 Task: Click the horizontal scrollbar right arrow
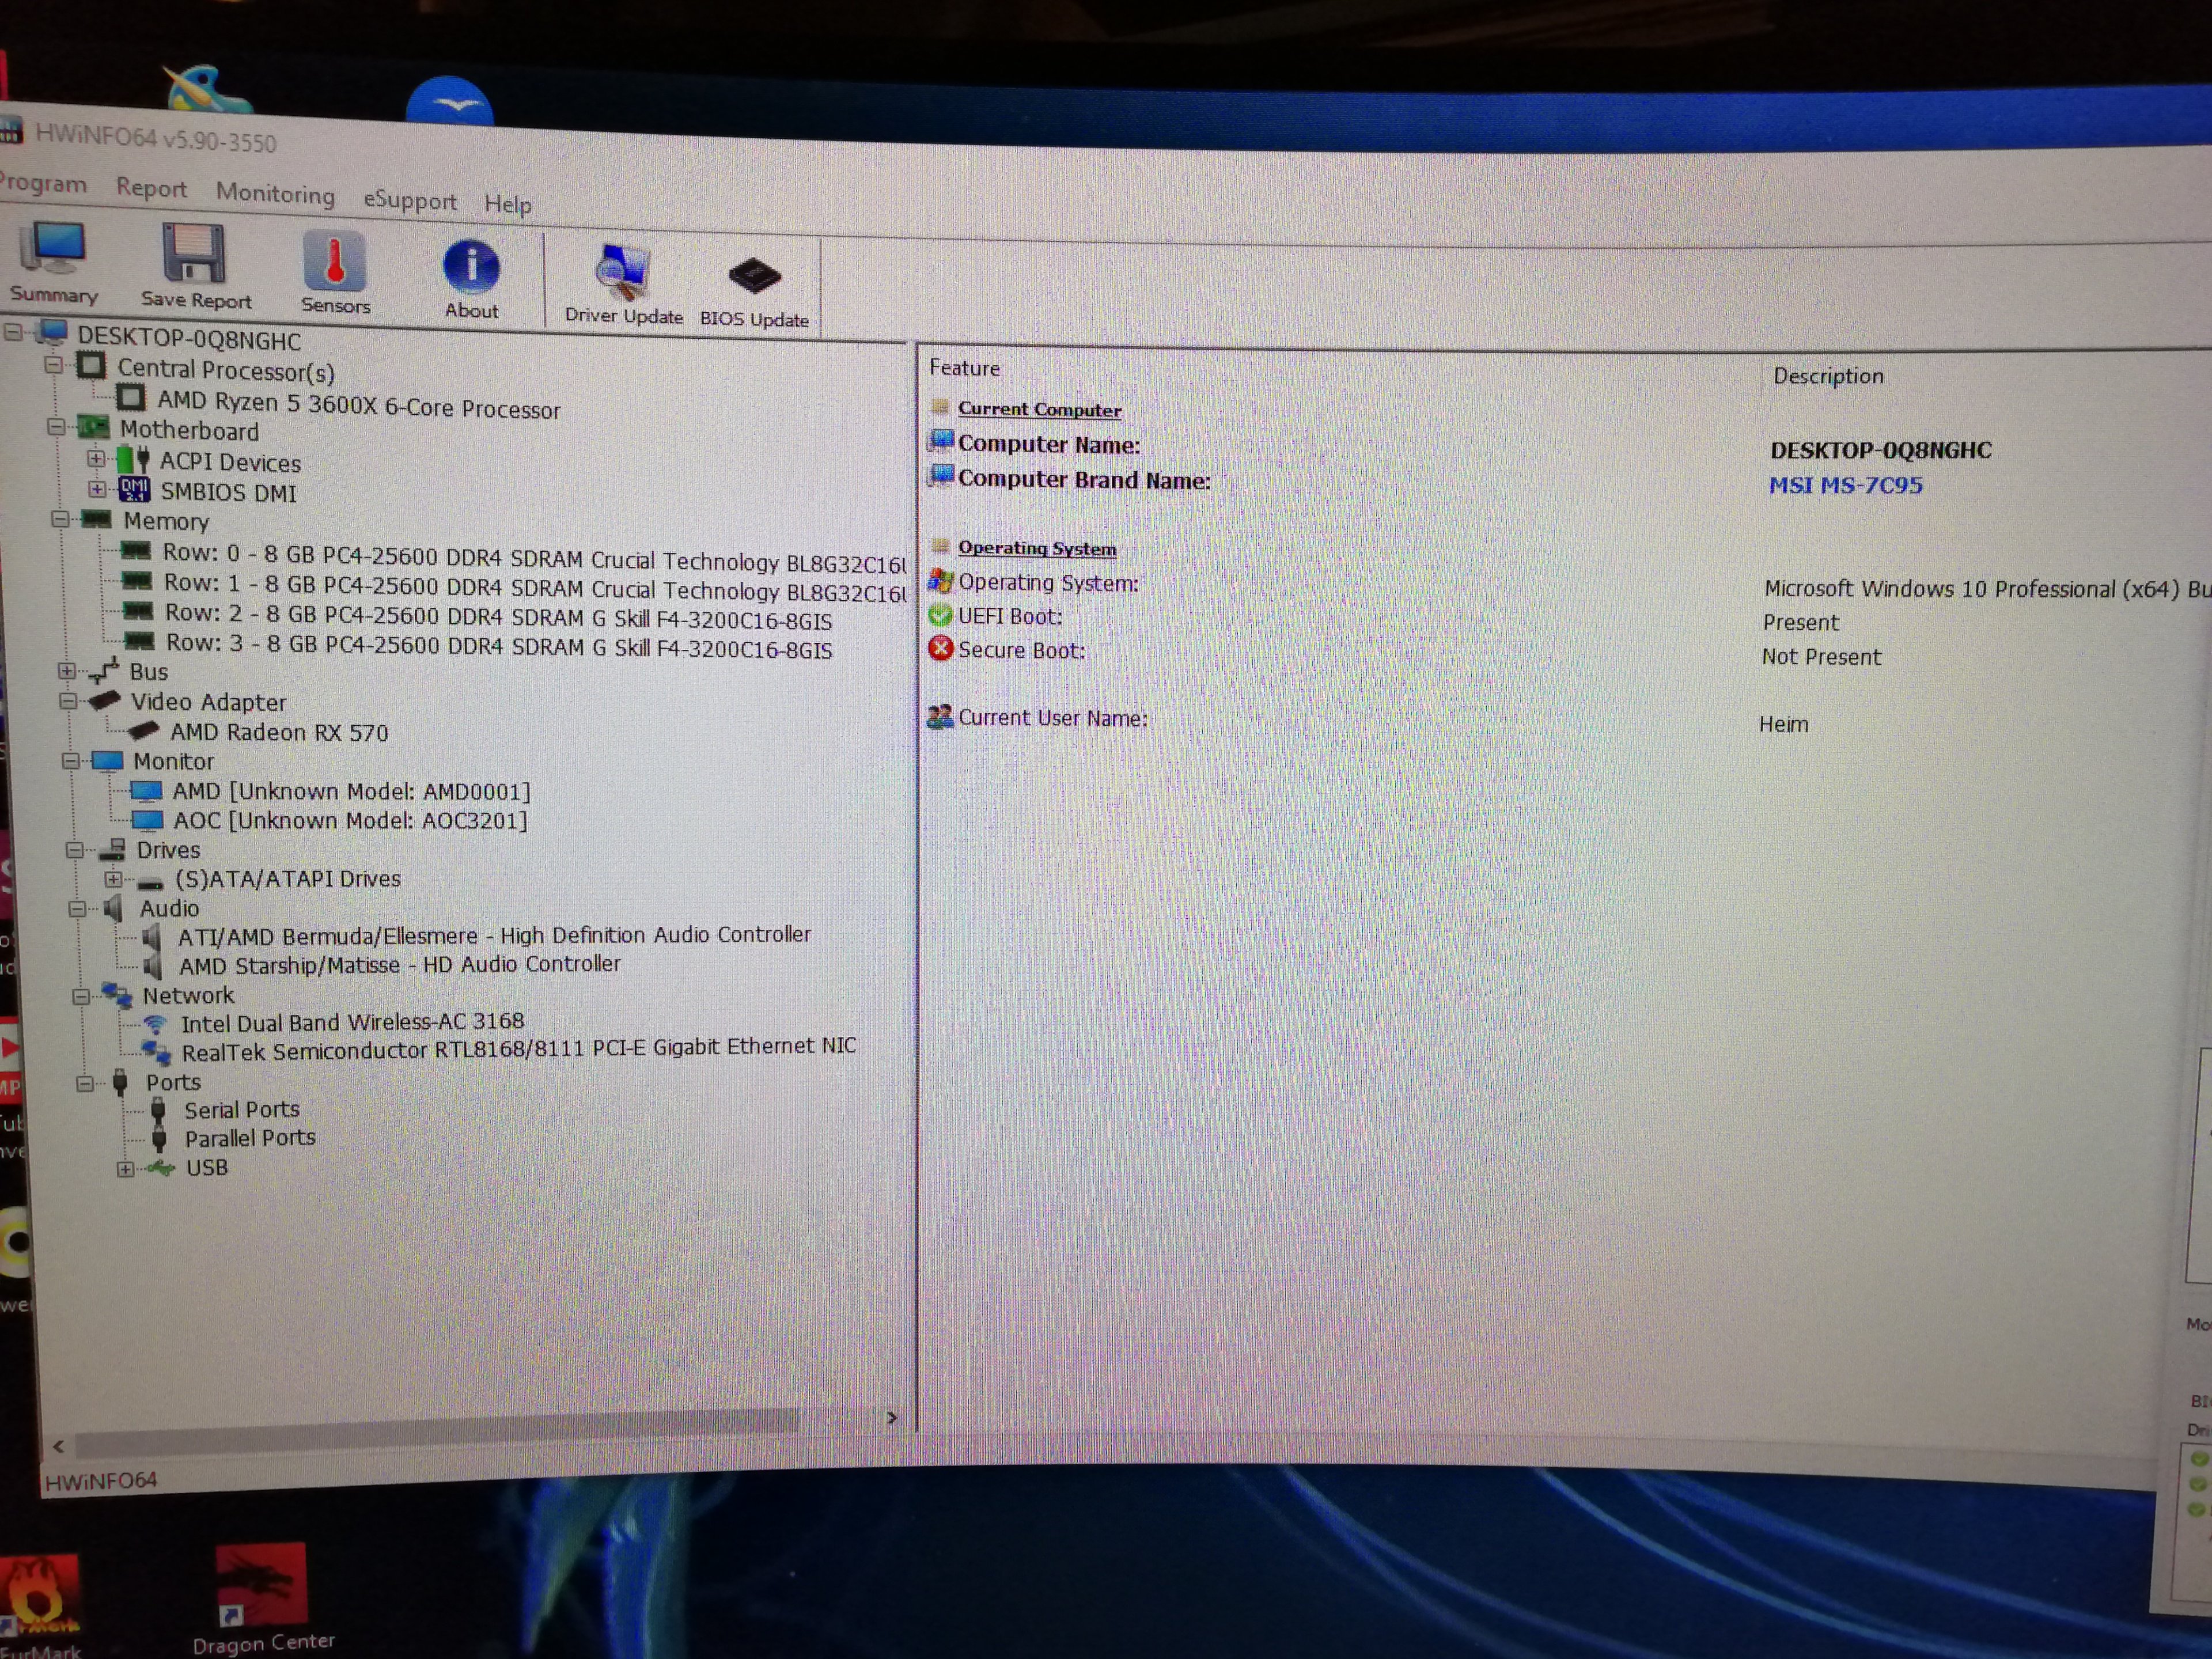892,1418
